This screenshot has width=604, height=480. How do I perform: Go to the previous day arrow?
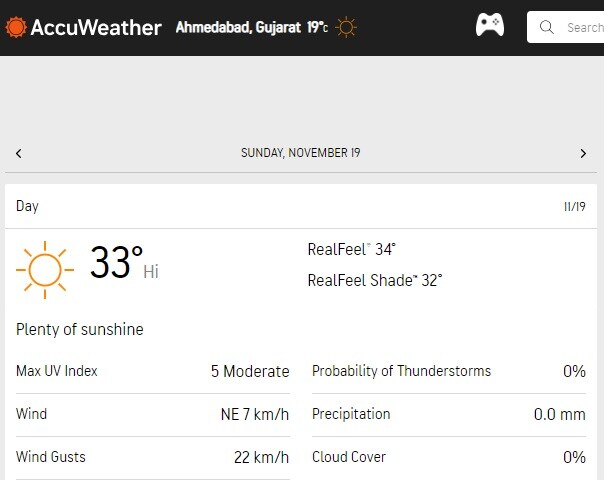click(19, 153)
